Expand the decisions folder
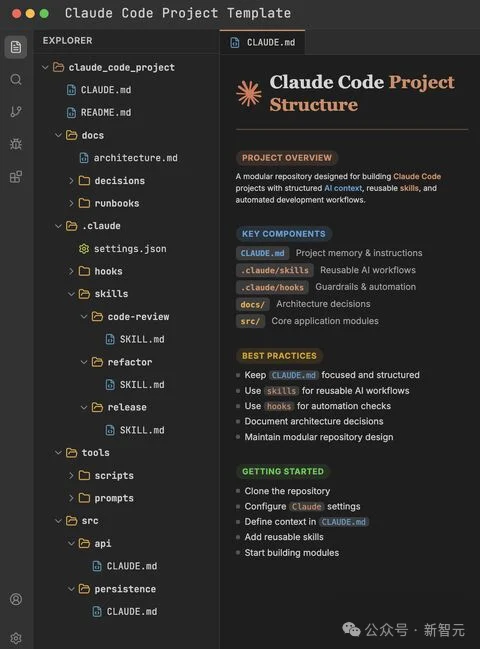The height and width of the screenshot is (649, 480). [x=71, y=180]
